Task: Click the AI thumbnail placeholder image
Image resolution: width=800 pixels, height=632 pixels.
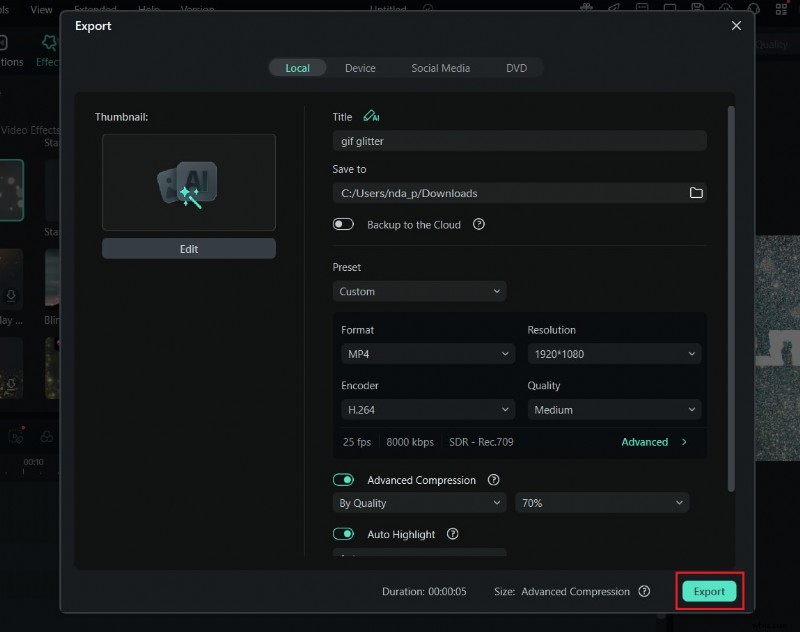Action: (x=189, y=183)
